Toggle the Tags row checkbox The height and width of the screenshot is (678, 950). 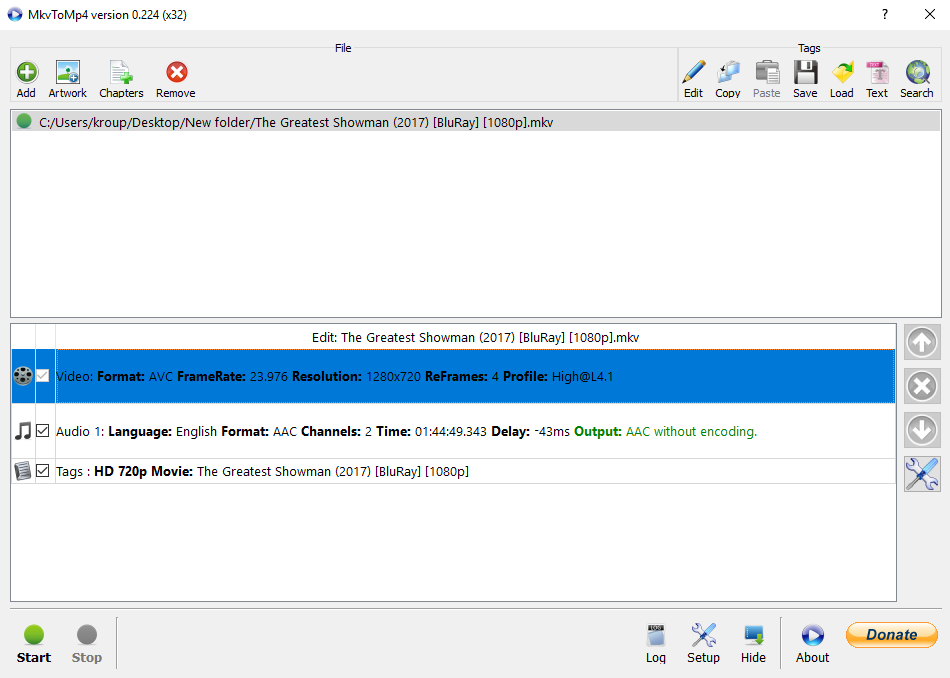(42, 471)
